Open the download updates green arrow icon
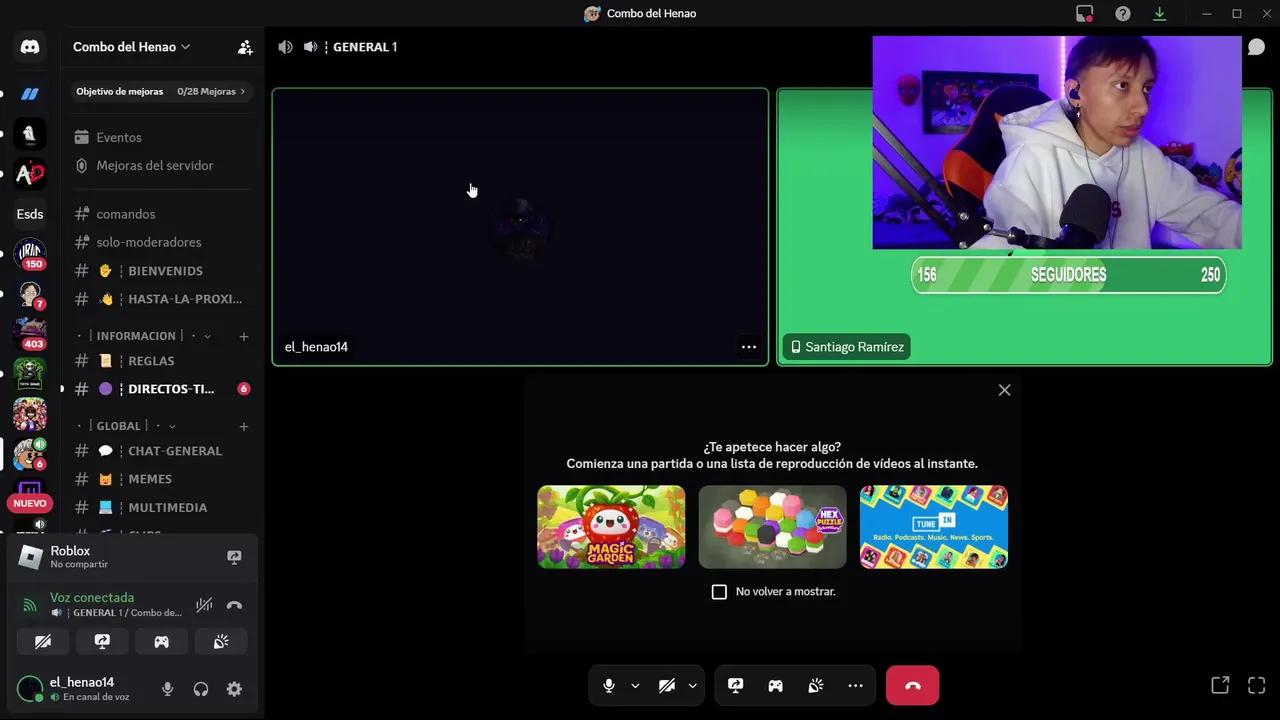This screenshot has height=720, width=1280. [1159, 13]
